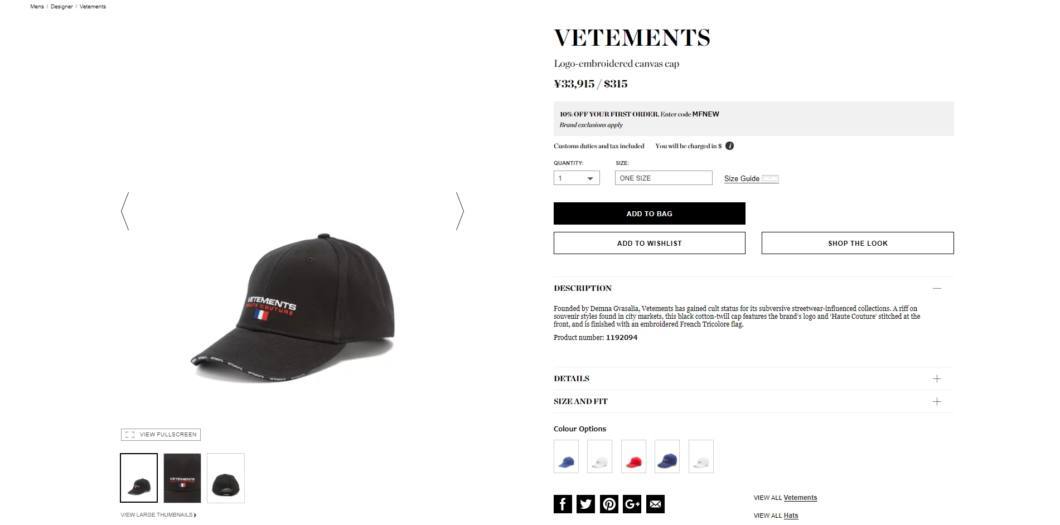Open the Quantity dropdown
The image size is (1060, 525).
(x=576, y=178)
